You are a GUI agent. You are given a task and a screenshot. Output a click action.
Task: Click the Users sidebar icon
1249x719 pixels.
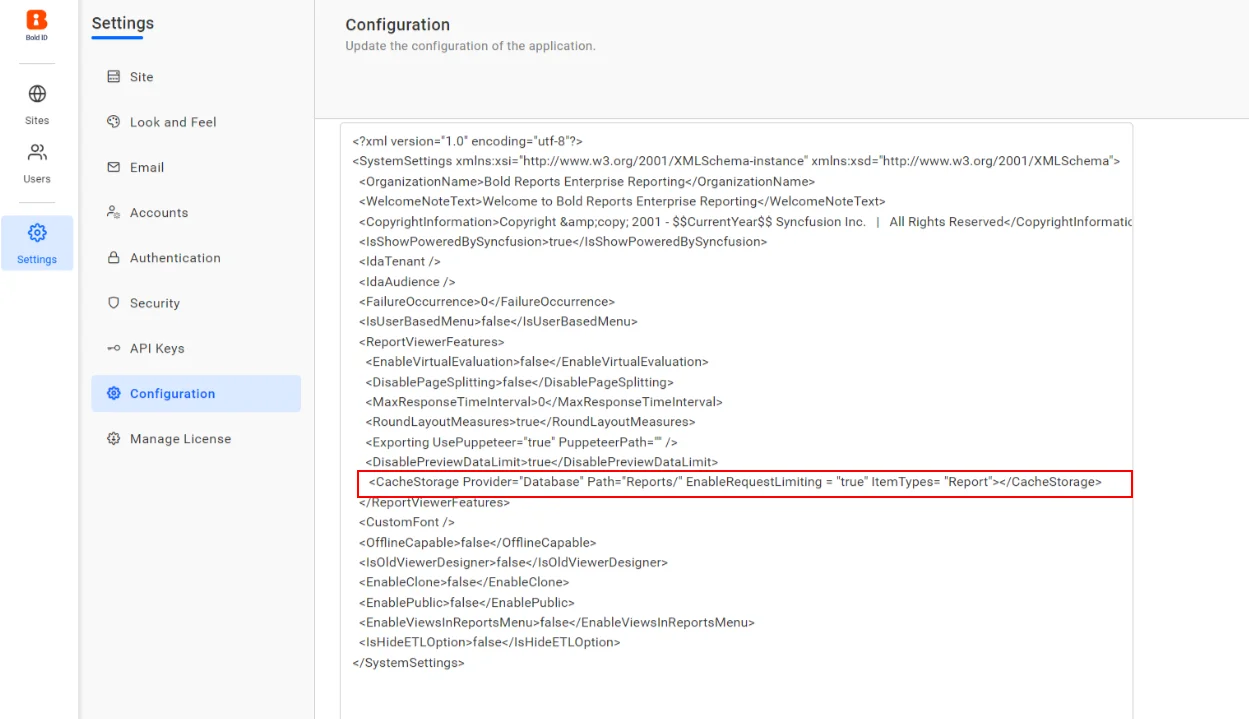pos(37,152)
